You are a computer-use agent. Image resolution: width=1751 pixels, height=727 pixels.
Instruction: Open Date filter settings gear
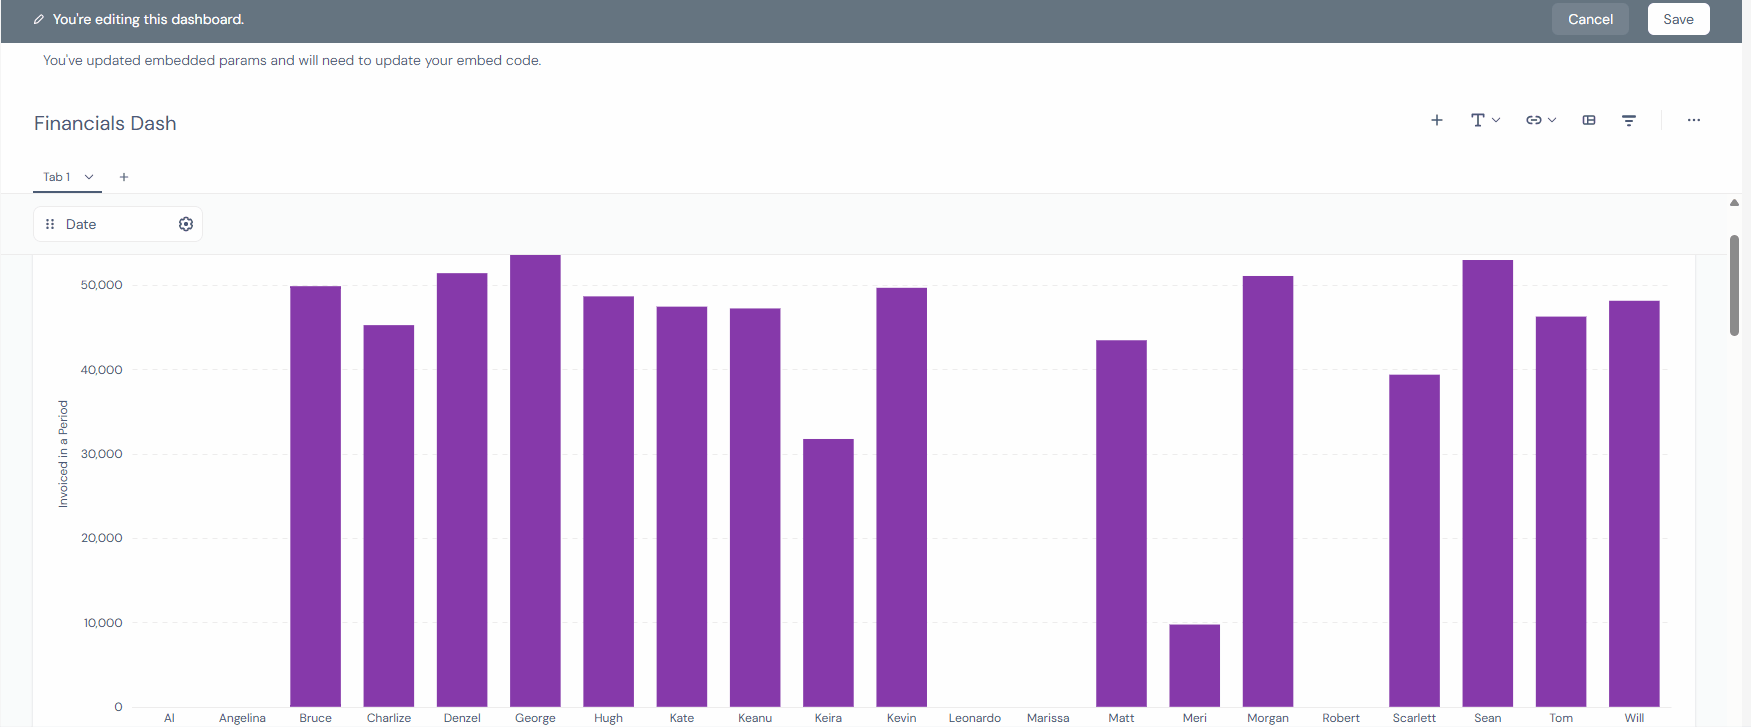(x=186, y=224)
